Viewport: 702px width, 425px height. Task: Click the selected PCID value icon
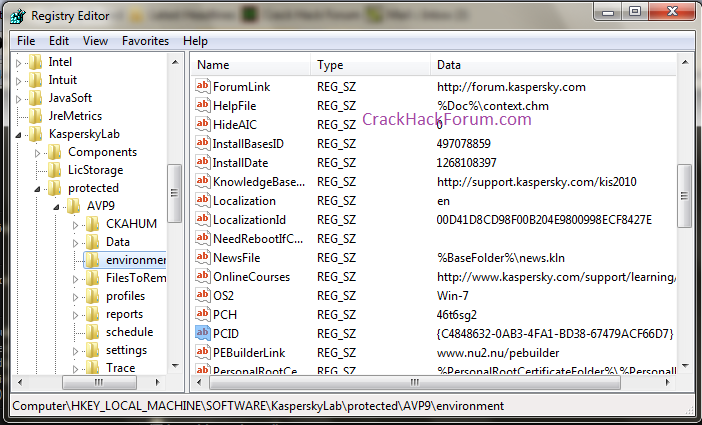point(203,334)
